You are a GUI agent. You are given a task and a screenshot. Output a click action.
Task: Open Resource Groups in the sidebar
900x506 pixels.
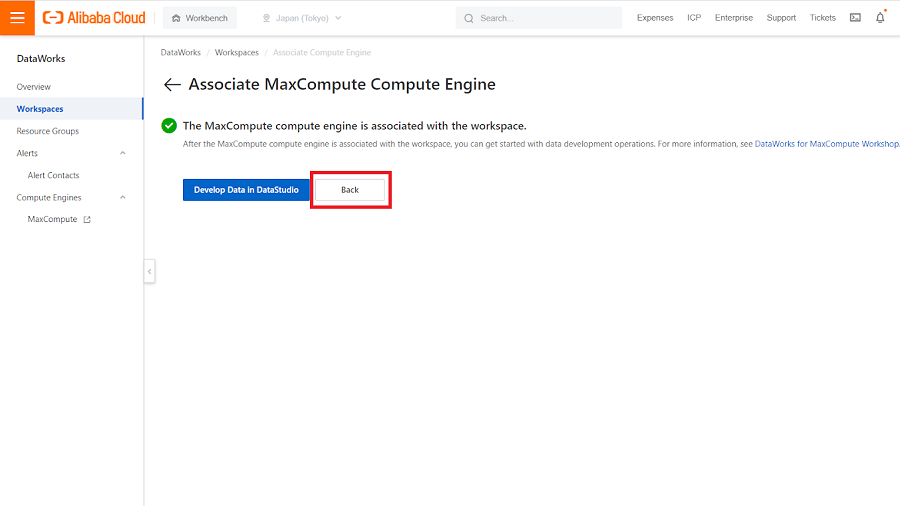click(47, 131)
